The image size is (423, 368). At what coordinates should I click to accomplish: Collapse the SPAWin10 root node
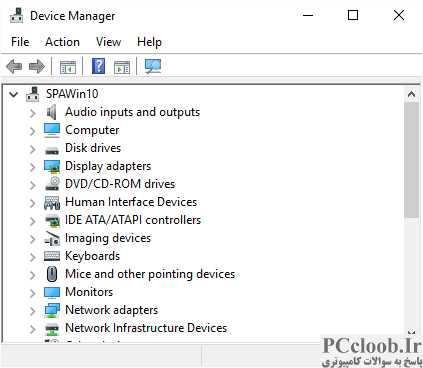[13, 94]
